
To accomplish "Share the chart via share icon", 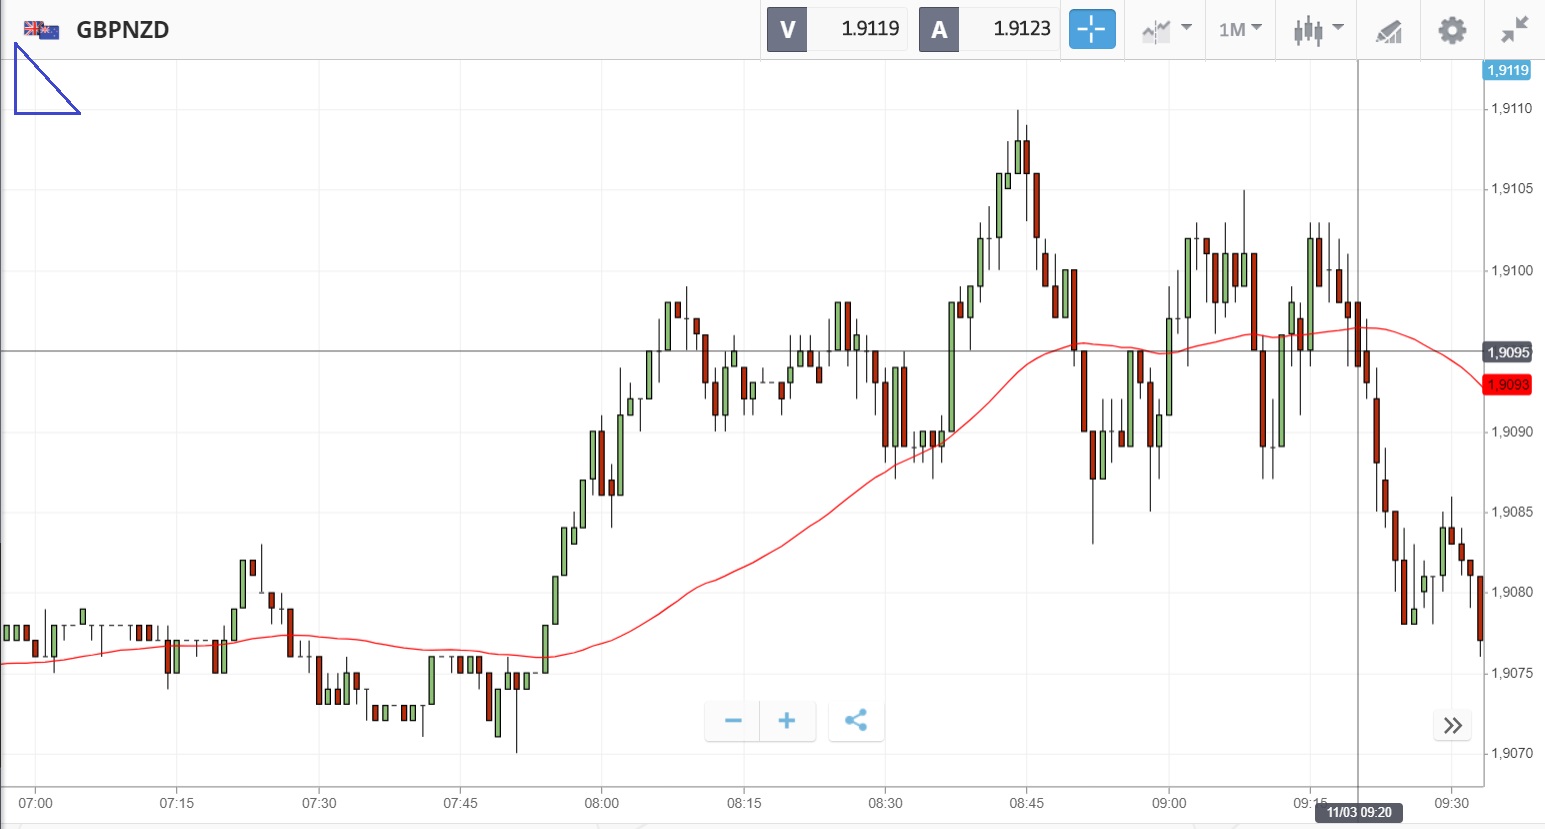I will point(856,721).
